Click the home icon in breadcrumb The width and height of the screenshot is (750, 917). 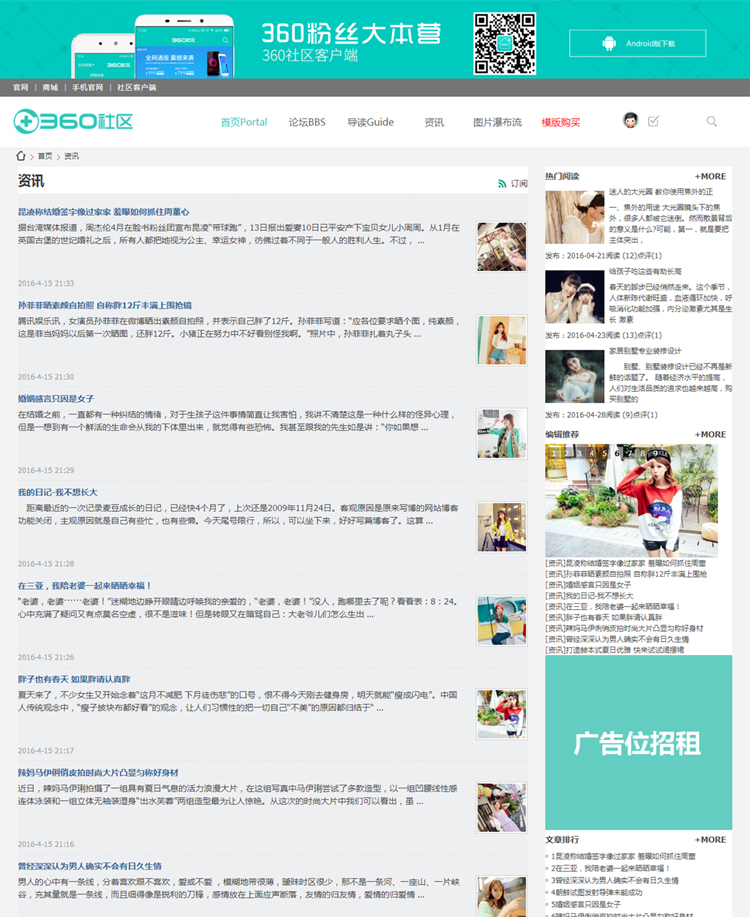(x=21, y=156)
